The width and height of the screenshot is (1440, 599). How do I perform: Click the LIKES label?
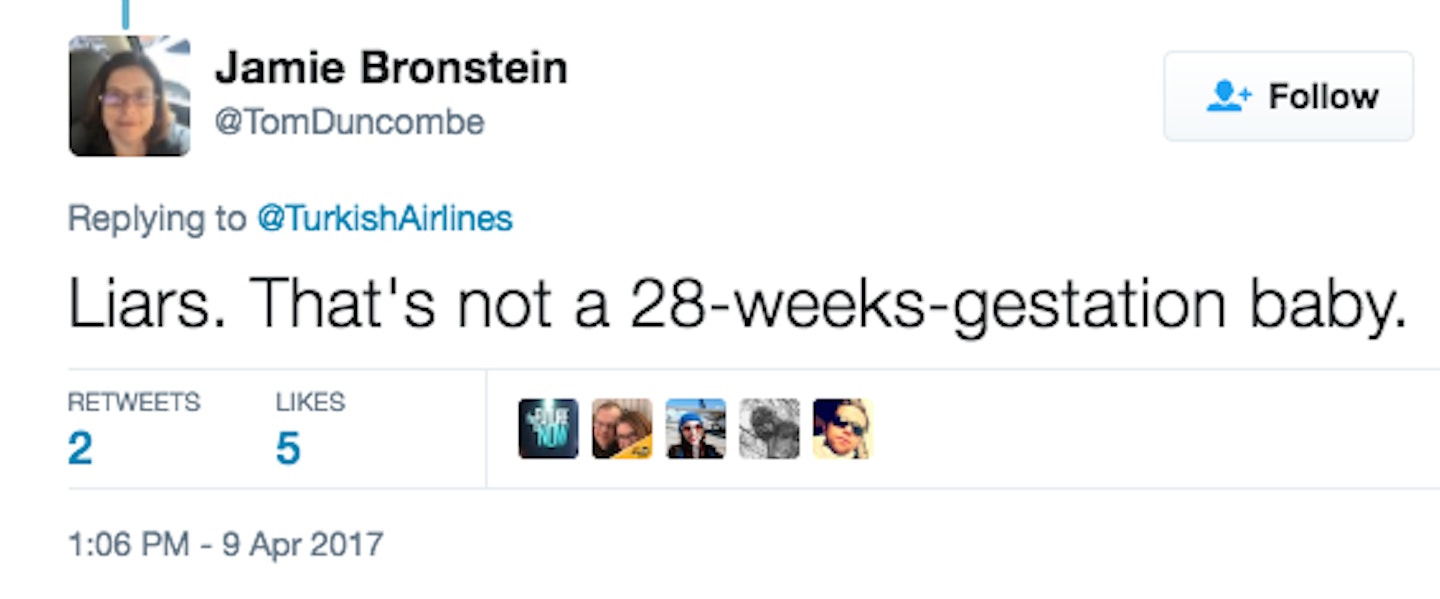[x=310, y=402]
